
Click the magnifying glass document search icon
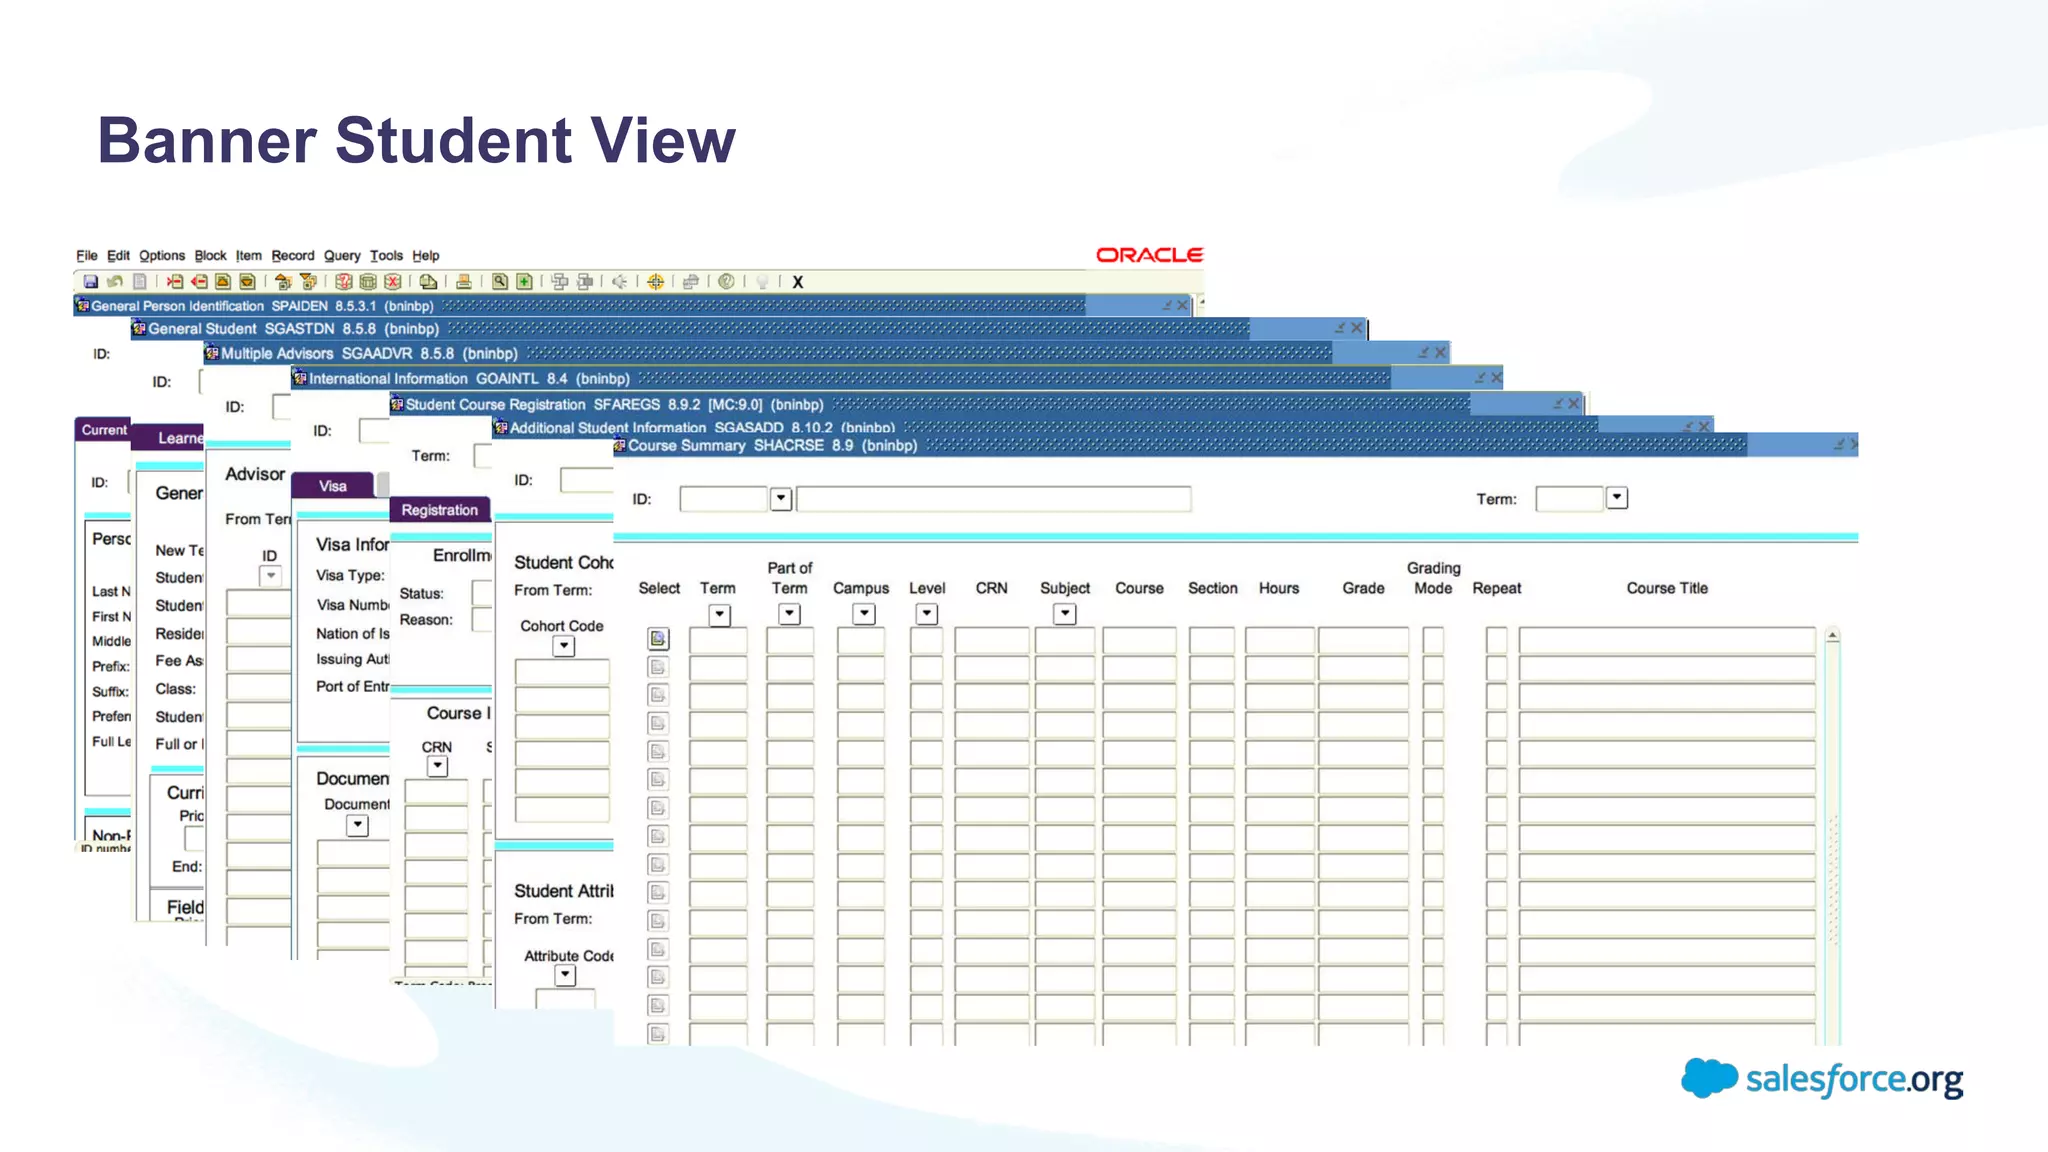(499, 282)
